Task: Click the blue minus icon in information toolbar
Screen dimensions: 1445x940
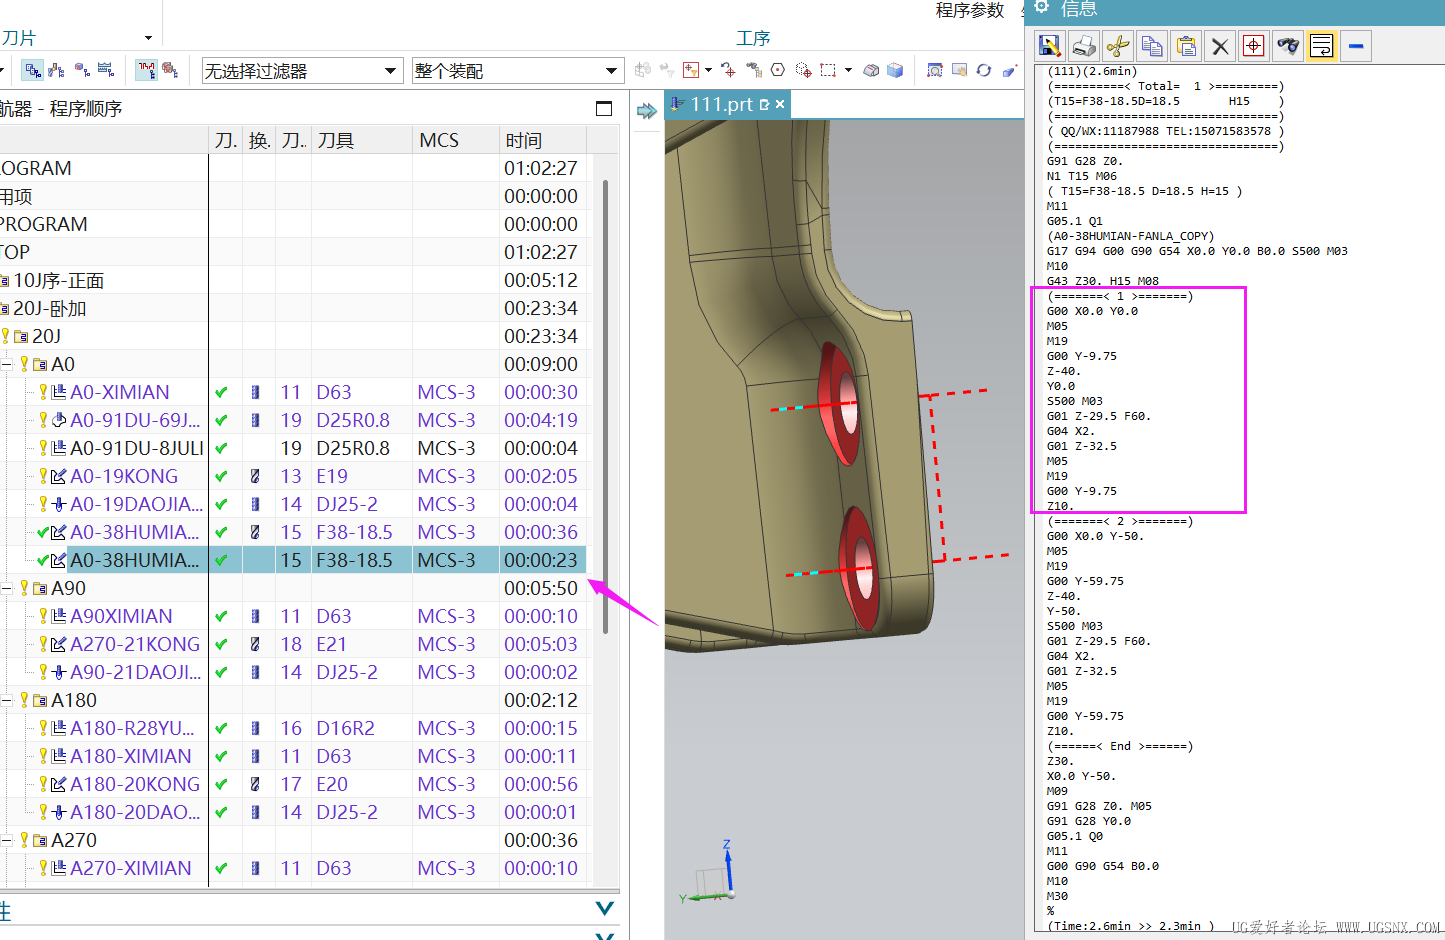Action: pyautogui.click(x=1356, y=46)
